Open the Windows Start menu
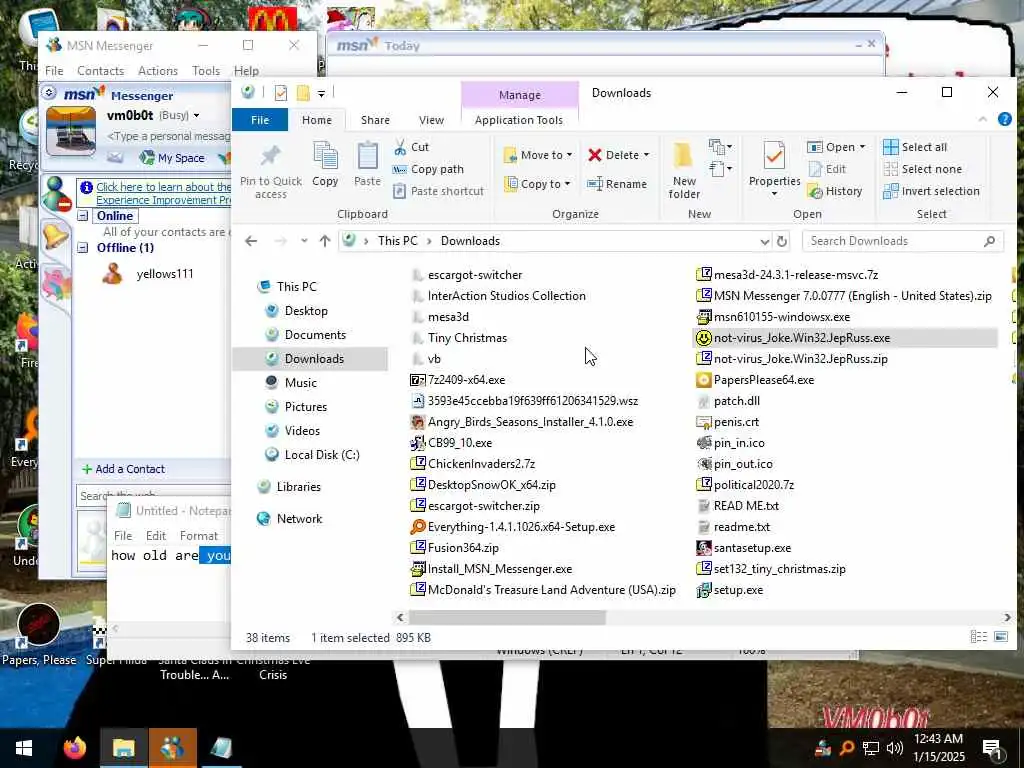The width and height of the screenshot is (1024, 768). click(24, 748)
